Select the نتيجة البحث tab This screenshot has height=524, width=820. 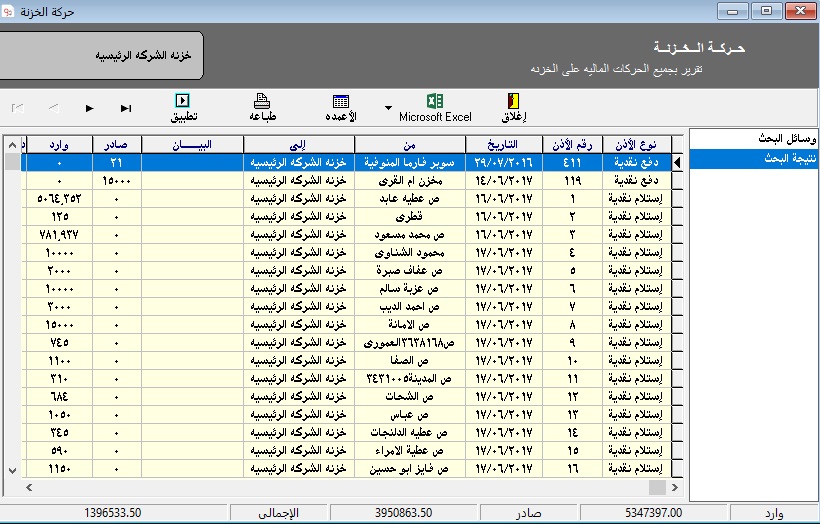(752, 158)
